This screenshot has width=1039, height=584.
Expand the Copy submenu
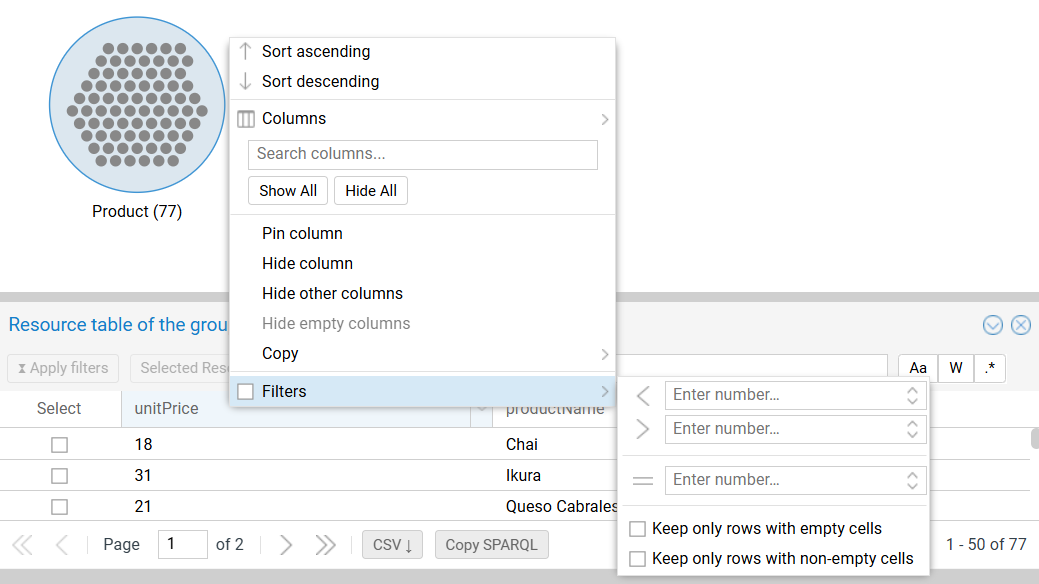(x=279, y=353)
